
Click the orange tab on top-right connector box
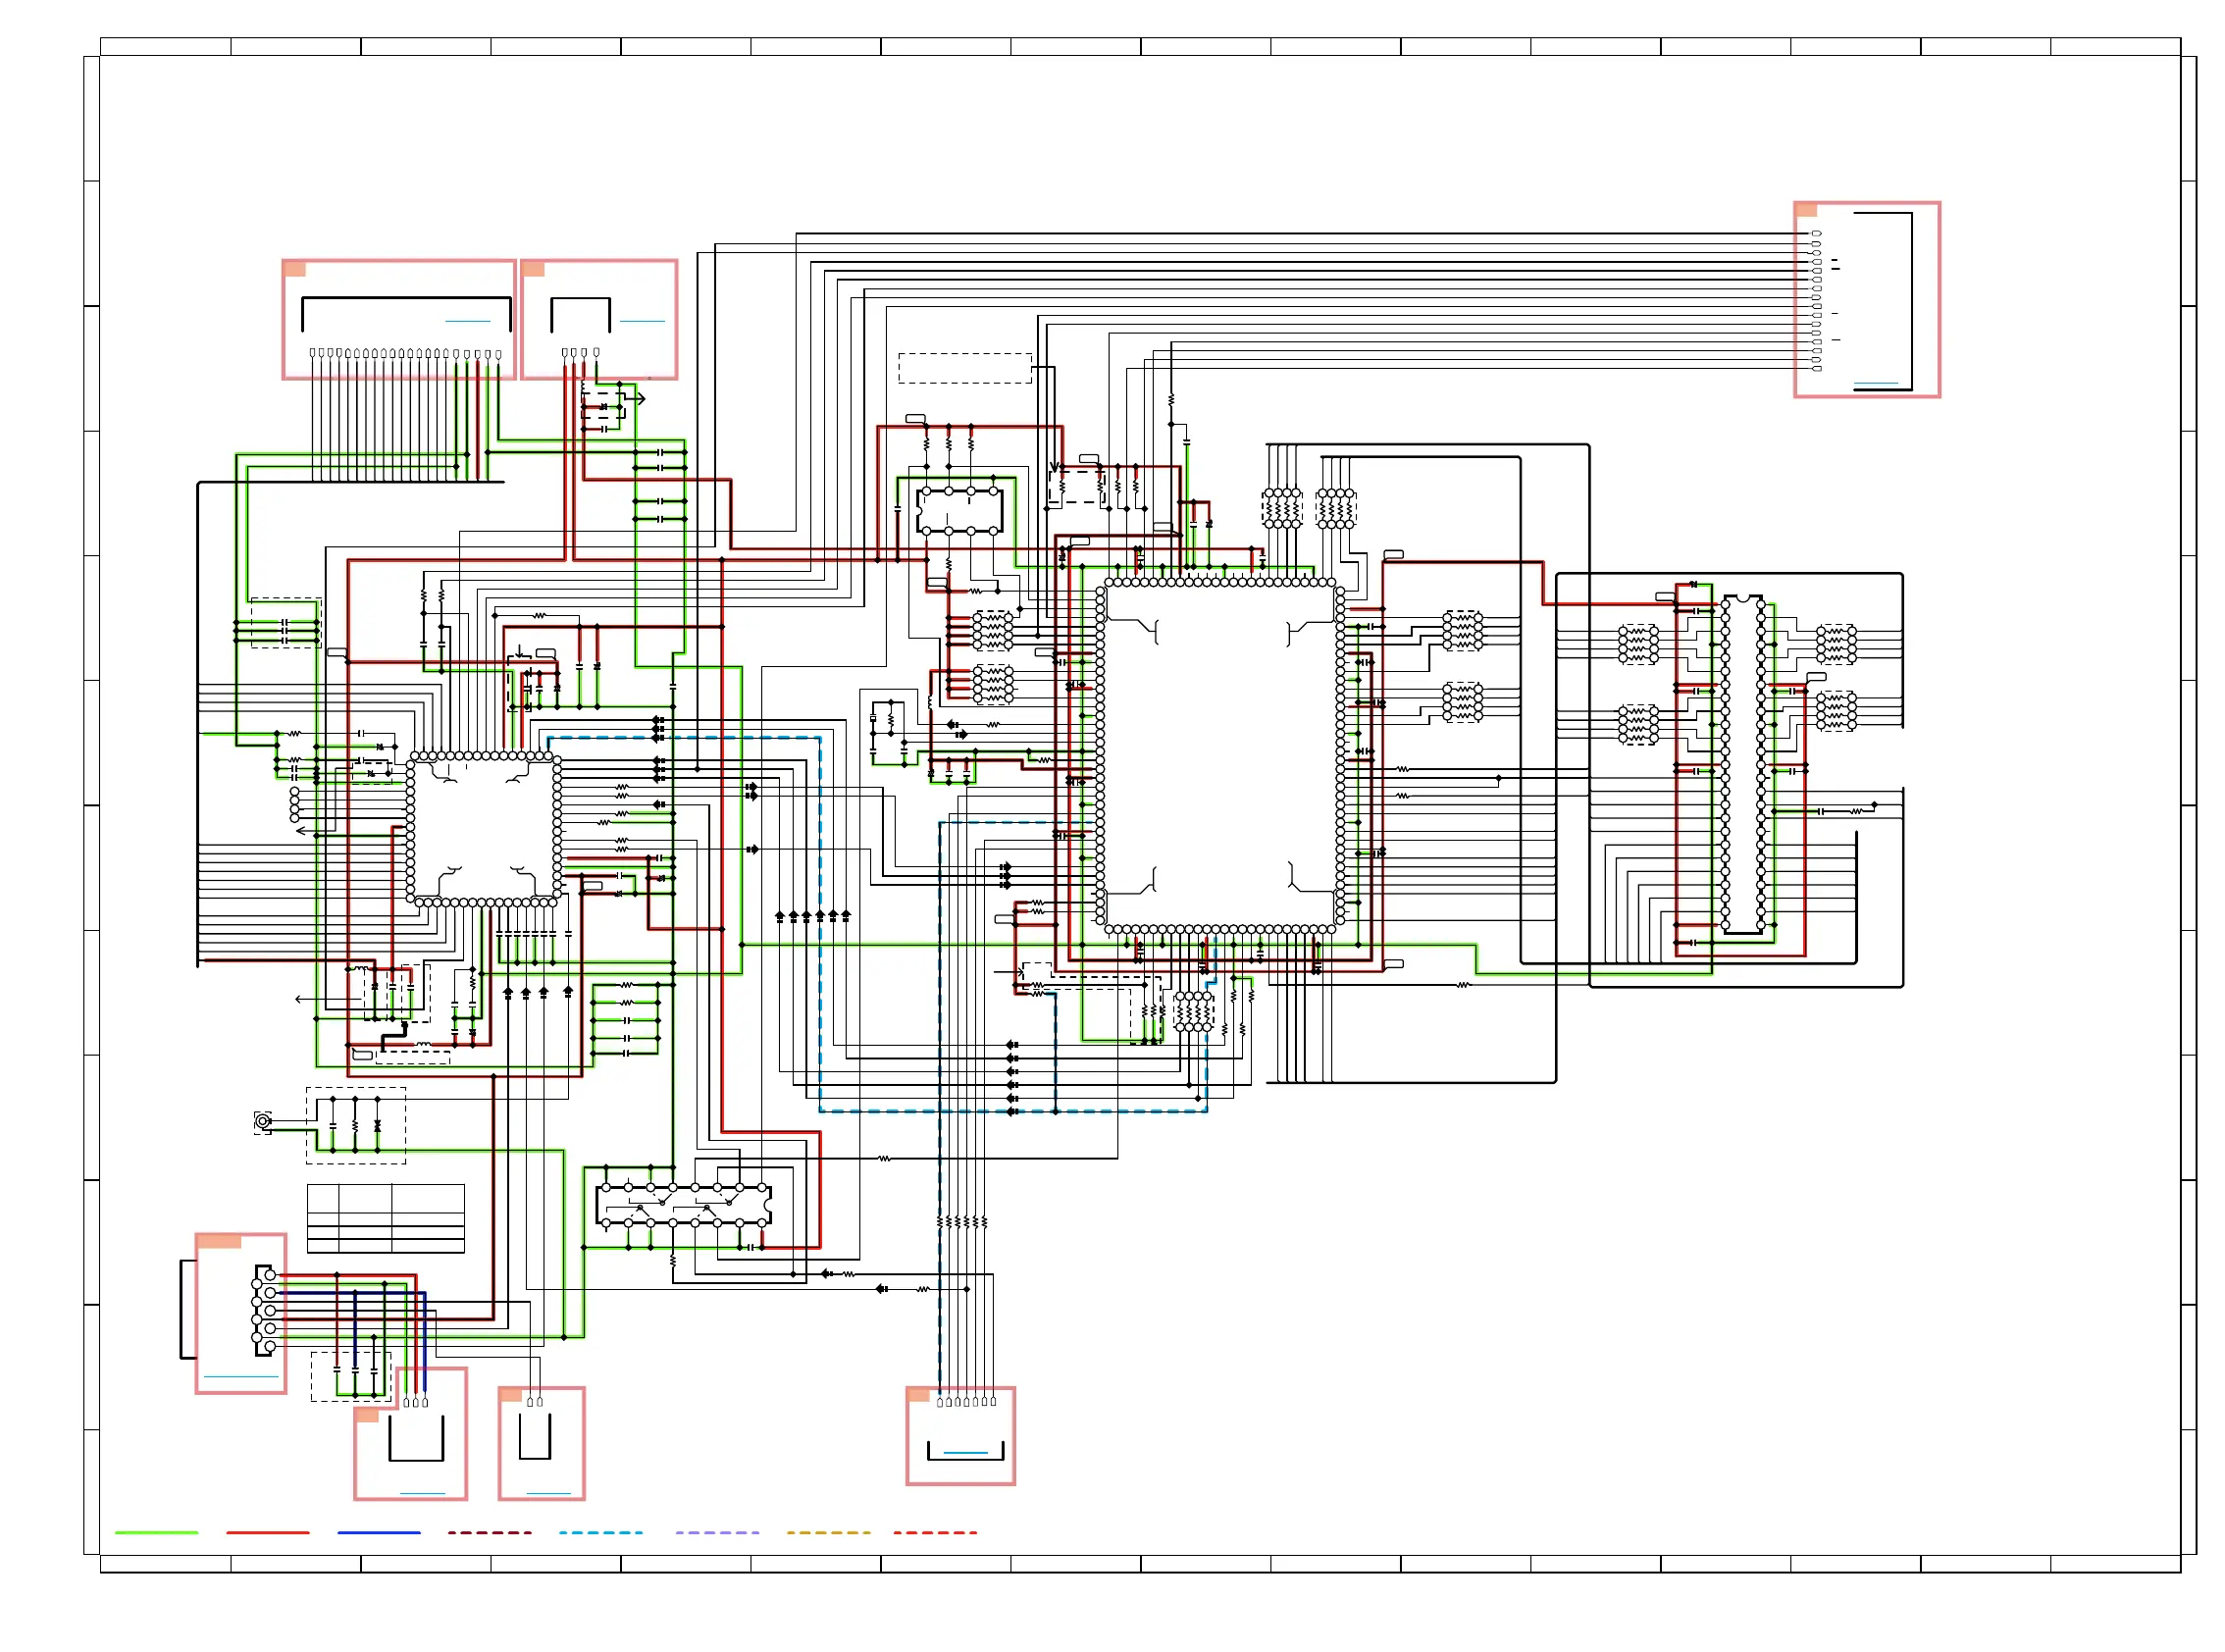(x=1806, y=210)
